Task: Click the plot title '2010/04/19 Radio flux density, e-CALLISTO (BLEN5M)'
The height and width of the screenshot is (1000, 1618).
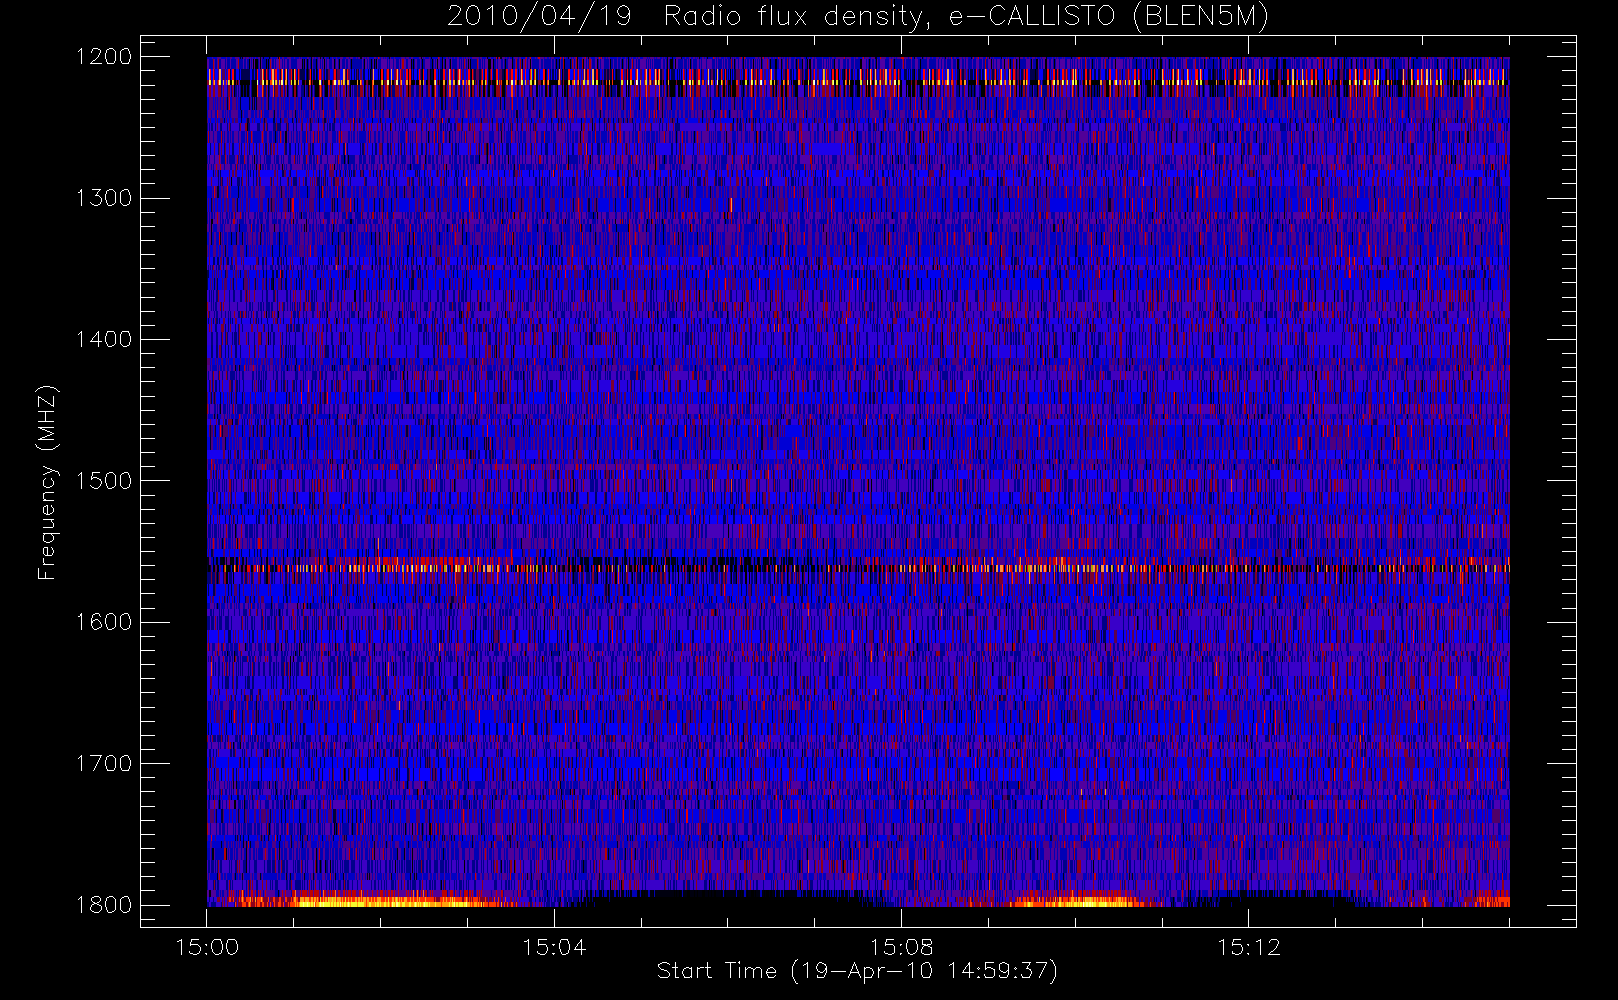Action: tap(858, 17)
